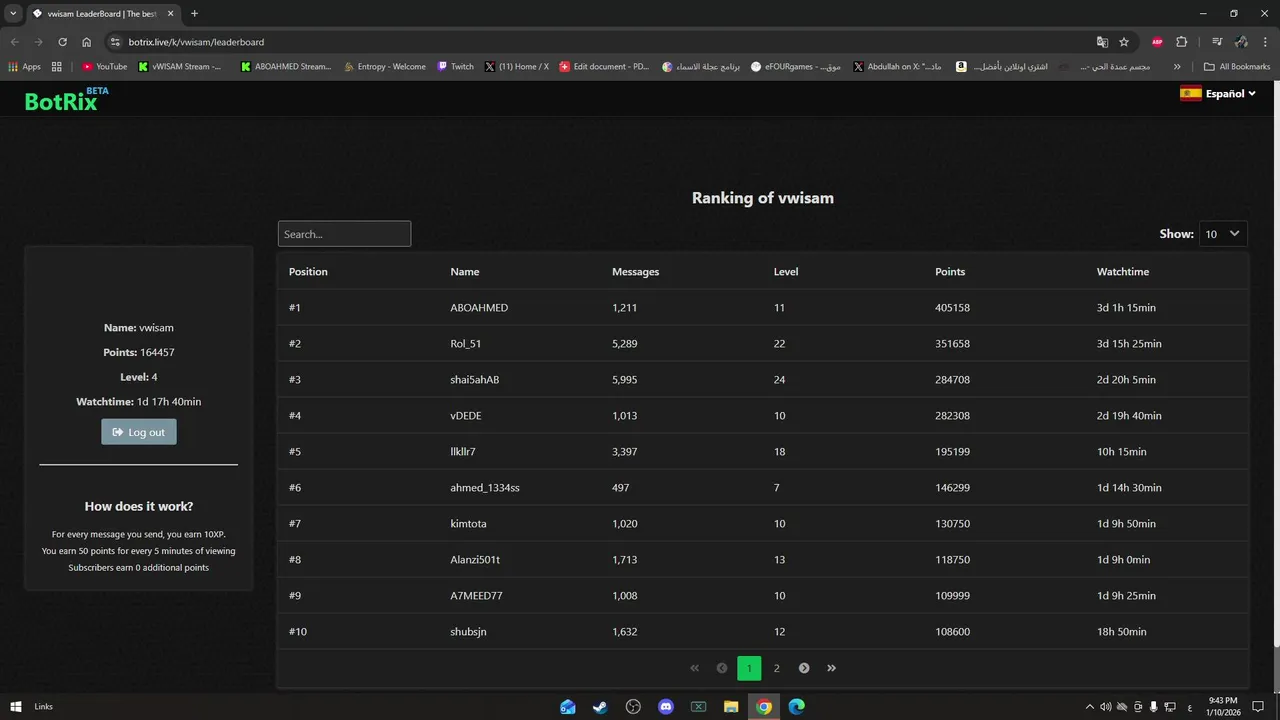Open the Twitch bookmark

(x=455, y=67)
